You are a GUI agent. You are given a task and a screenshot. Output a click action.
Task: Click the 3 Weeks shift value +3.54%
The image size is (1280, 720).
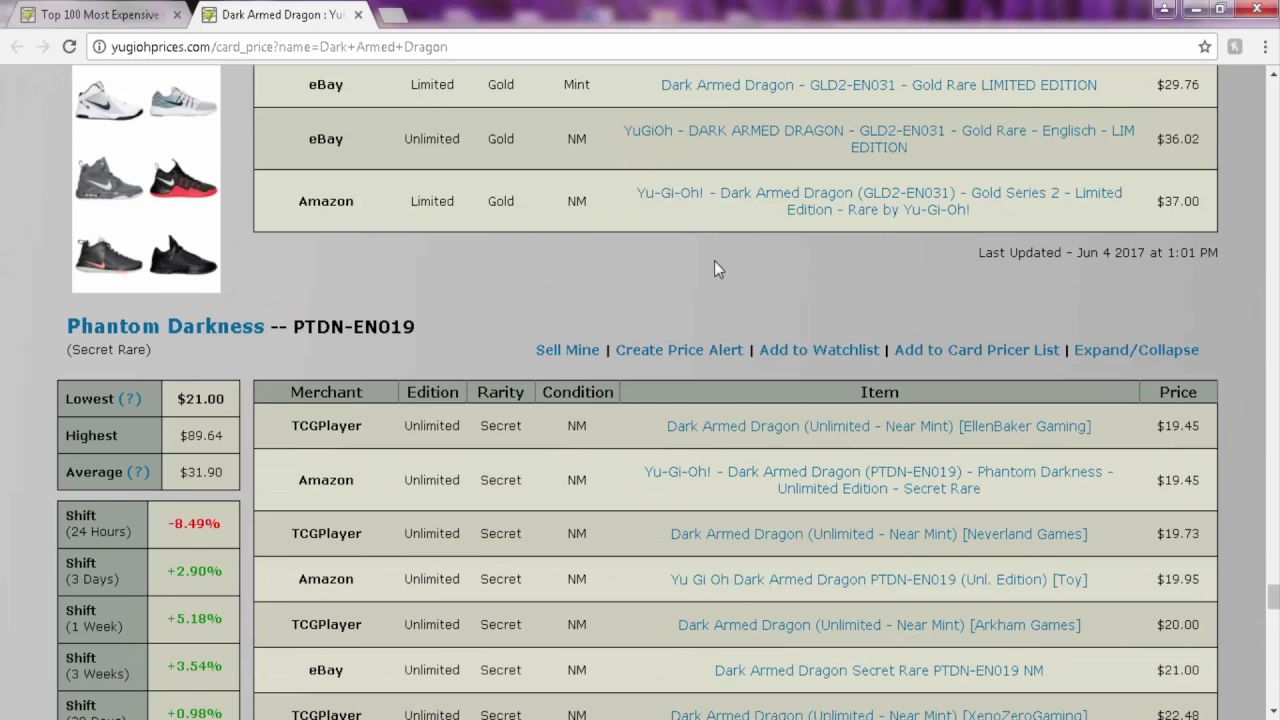(x=194, y=666)
